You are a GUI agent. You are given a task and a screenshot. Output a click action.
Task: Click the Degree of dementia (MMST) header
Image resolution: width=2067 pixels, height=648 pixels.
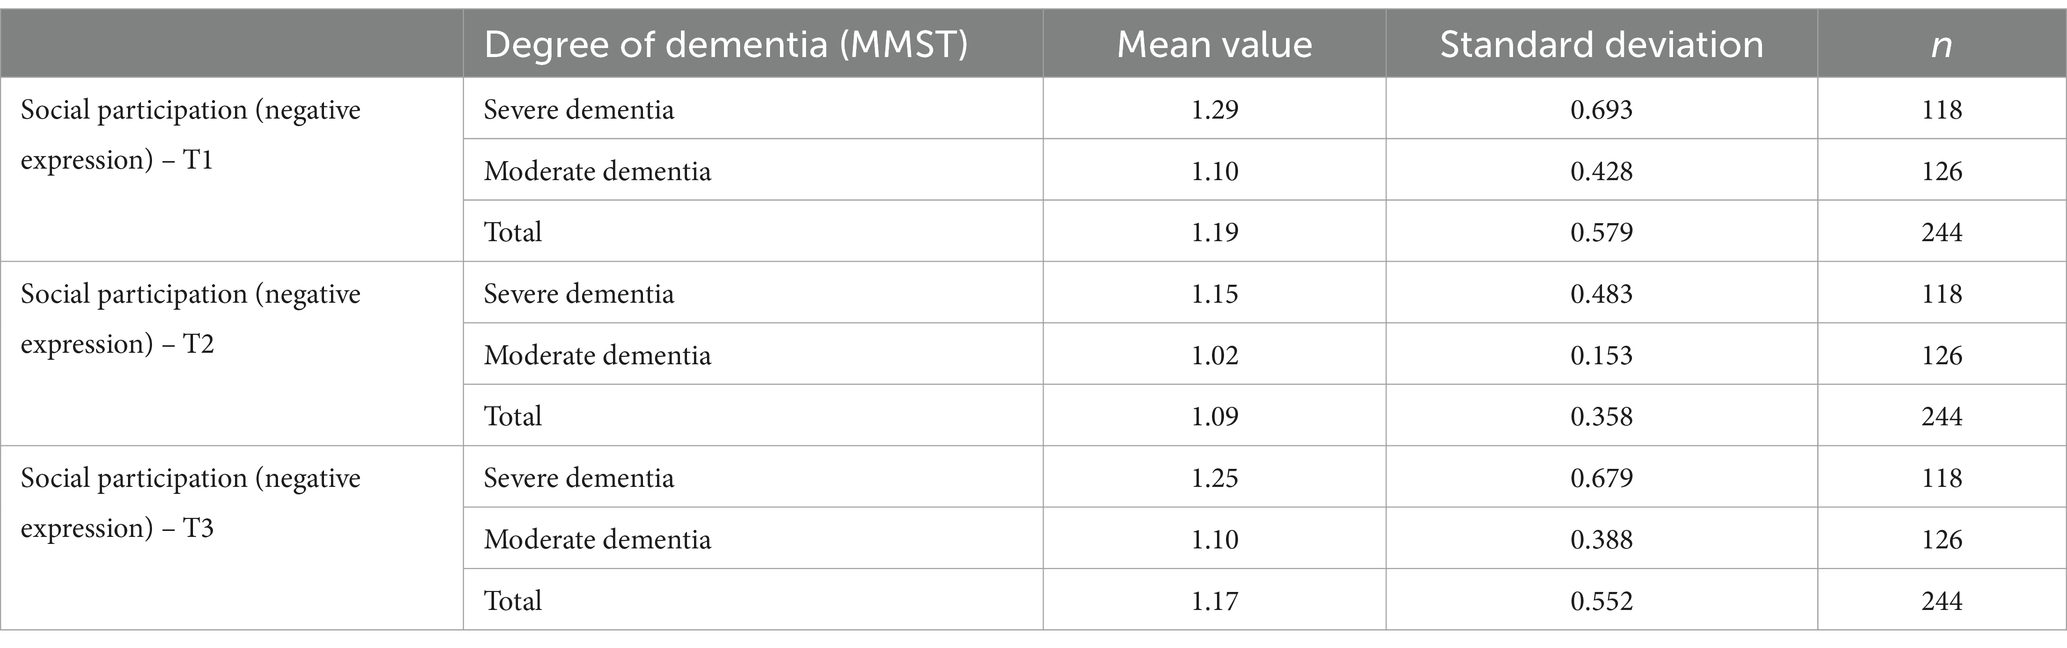tap(726, 45)
